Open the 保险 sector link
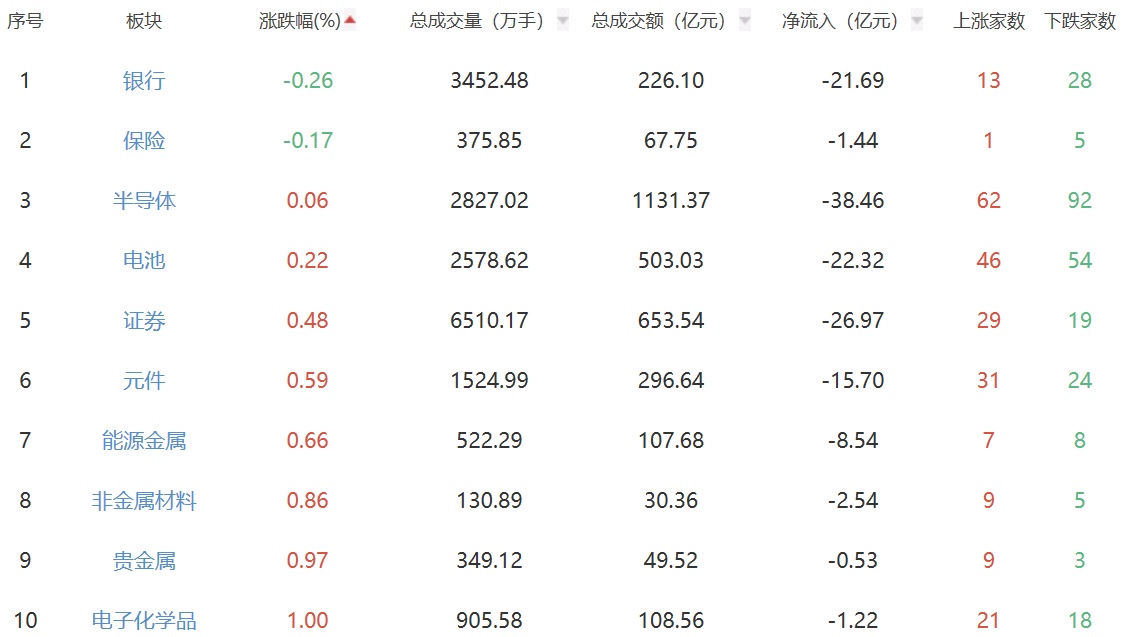This screenshot has width=1122, height=637. [x=144, y=141]
